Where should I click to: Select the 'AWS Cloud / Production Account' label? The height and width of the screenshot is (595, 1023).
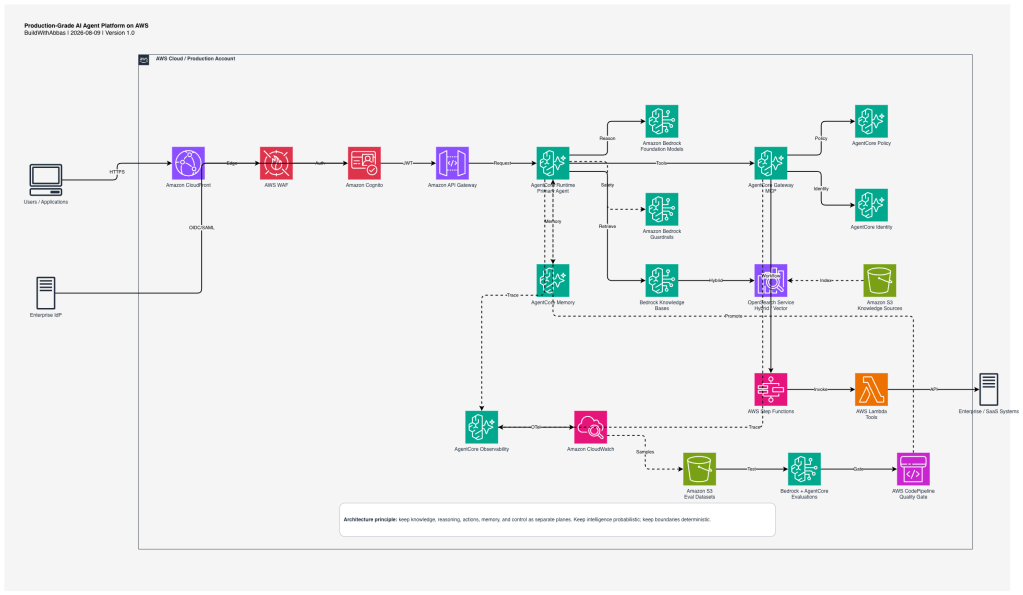(195, 59)
